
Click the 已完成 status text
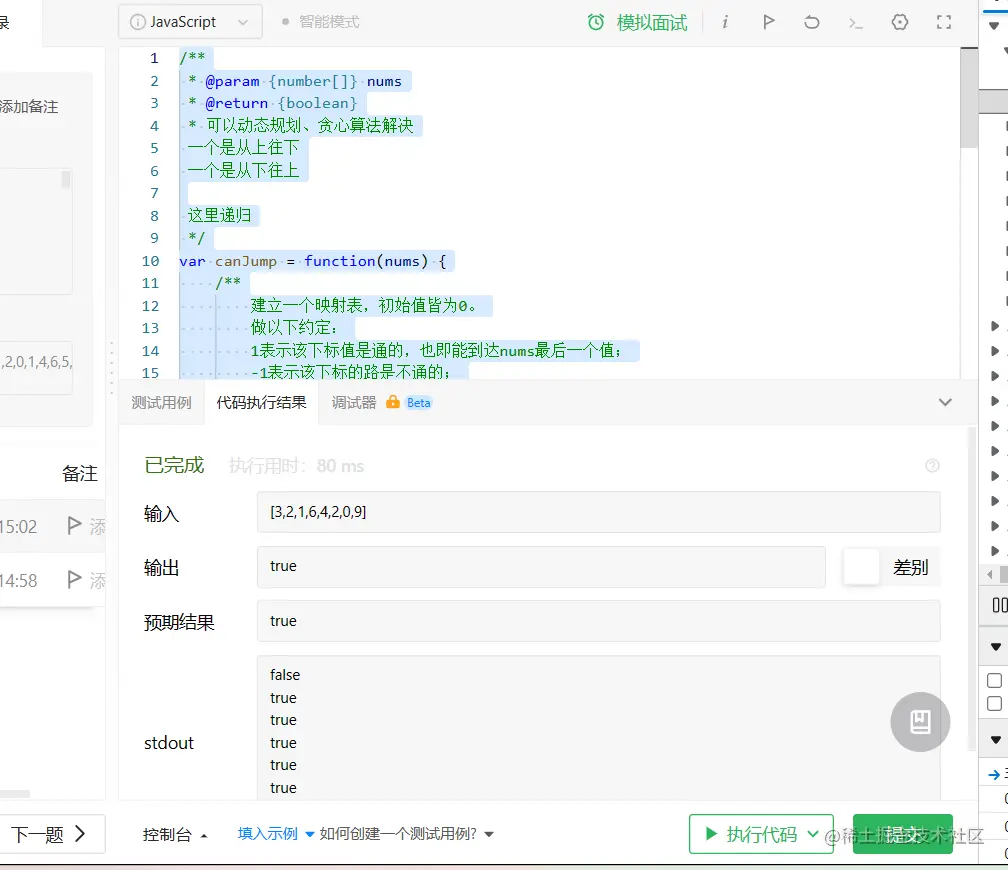tap(174, 465)
